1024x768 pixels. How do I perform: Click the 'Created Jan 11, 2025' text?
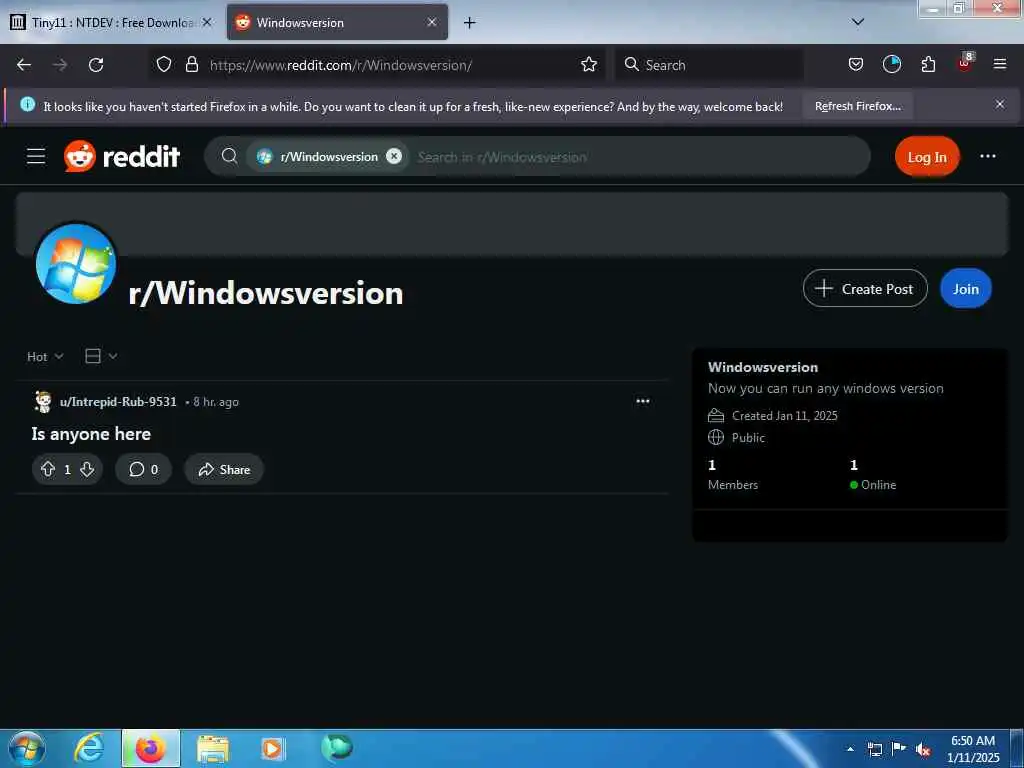784,415
